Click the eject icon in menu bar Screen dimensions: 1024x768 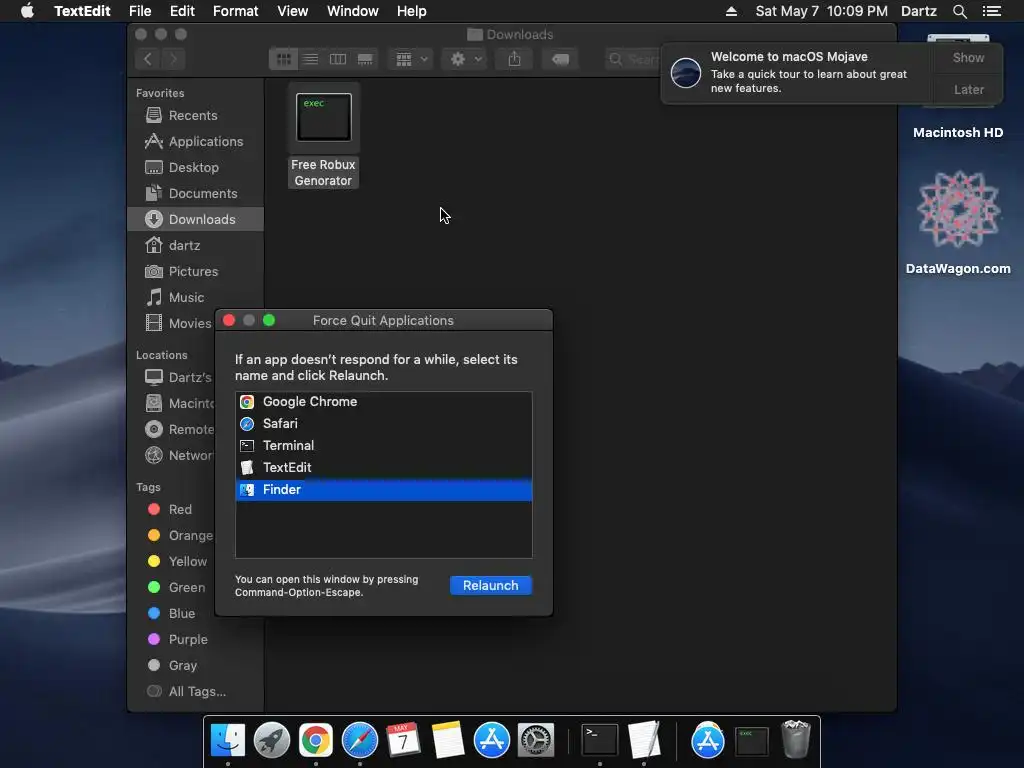(731, 11)
